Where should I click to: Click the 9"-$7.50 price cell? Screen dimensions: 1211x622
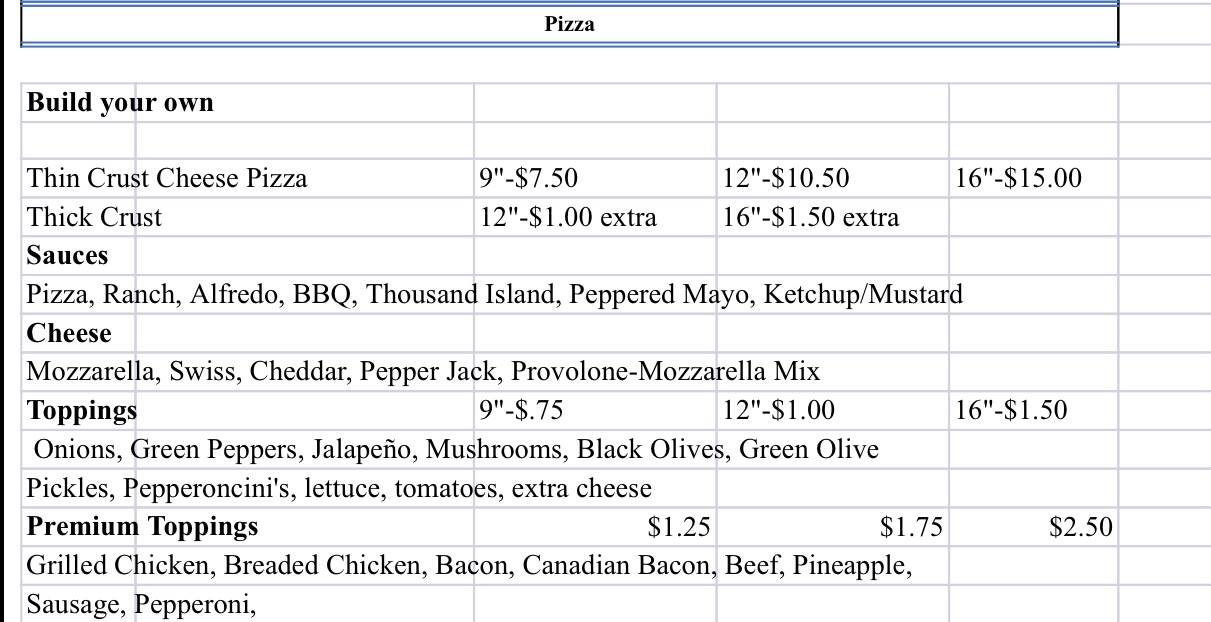[529, 179]
